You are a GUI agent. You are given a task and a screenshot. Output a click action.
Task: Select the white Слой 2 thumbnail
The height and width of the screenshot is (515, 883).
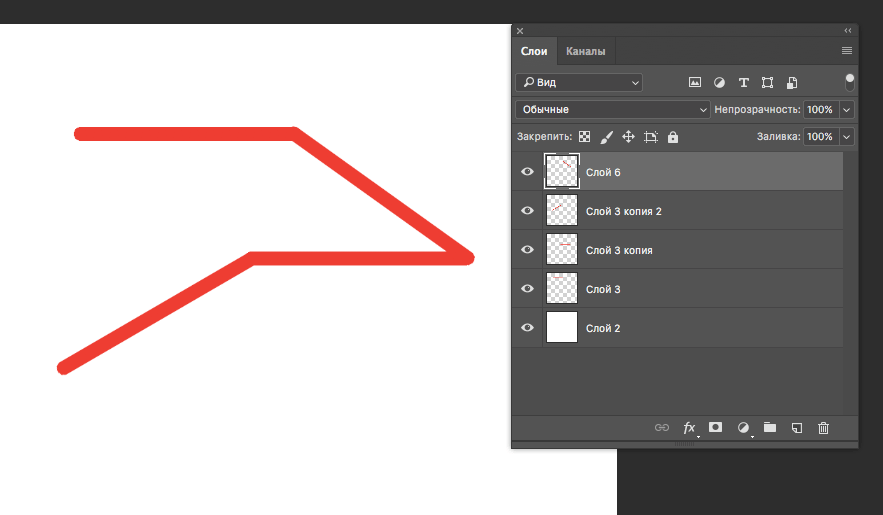click(562, 328)
